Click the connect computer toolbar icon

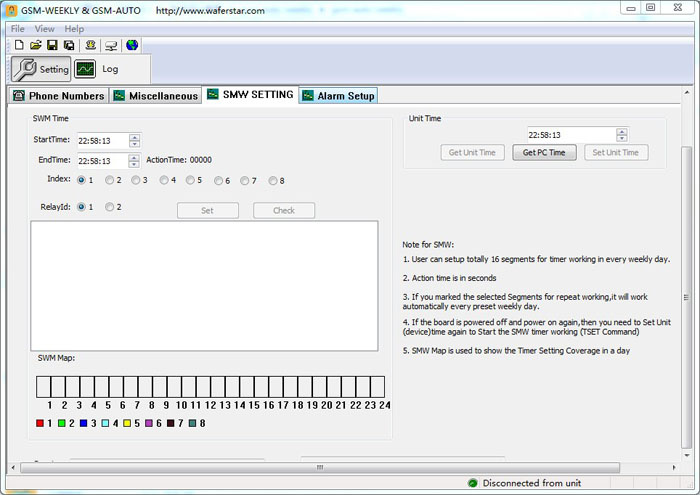111,46
